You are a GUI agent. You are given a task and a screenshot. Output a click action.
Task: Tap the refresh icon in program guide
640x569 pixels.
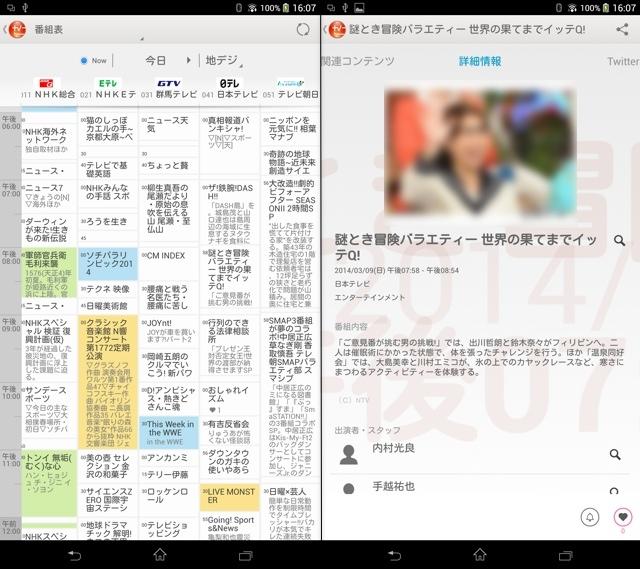[x=303, y=30]
